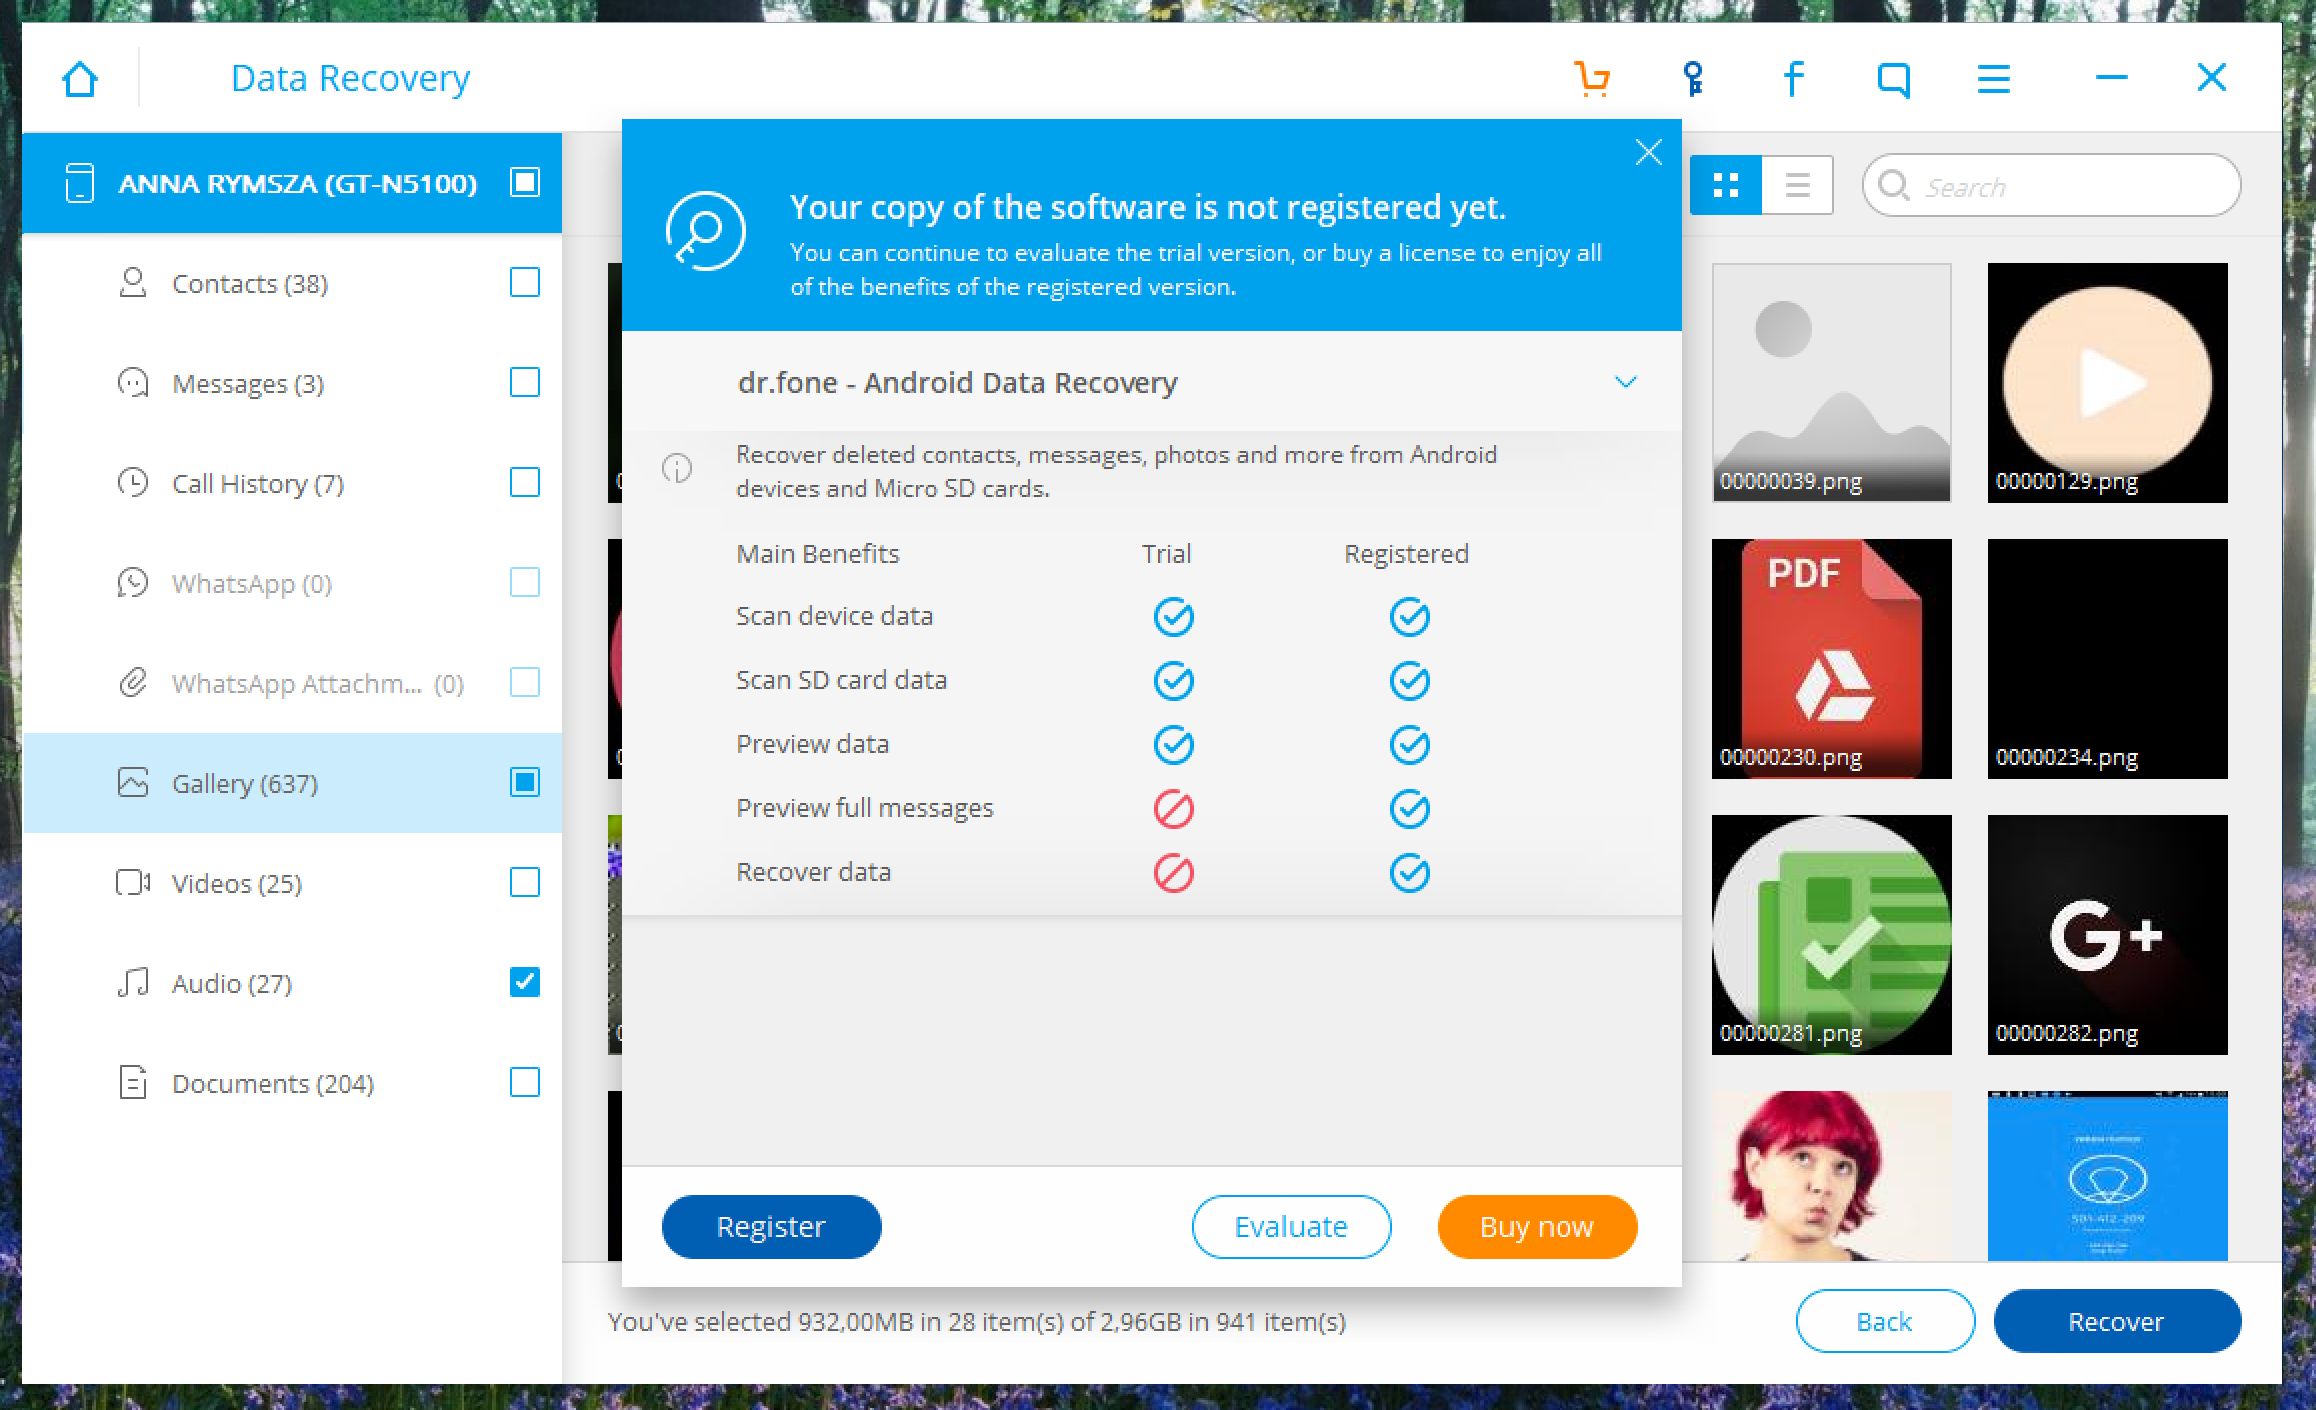Click the 'Data Recovery' title text
Image resolution: width=2316 pixels, height=1410 pixels.
click(x=350, y=78)
